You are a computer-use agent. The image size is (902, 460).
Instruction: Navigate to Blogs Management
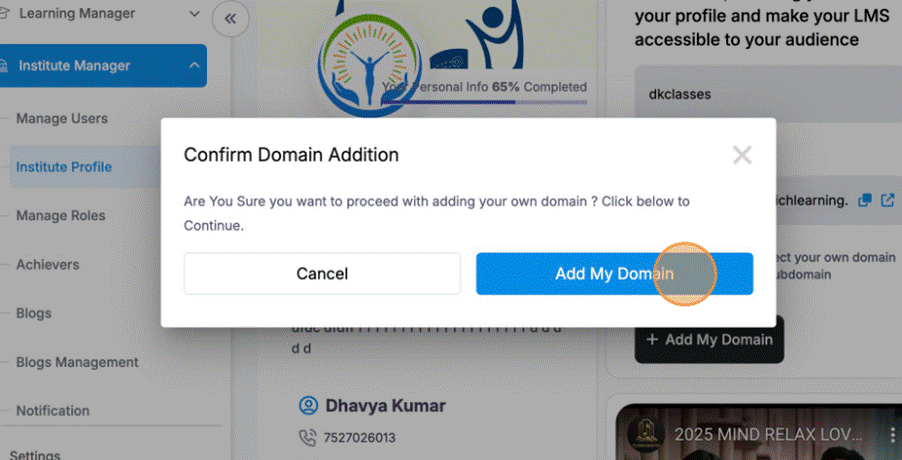(77, 362)
